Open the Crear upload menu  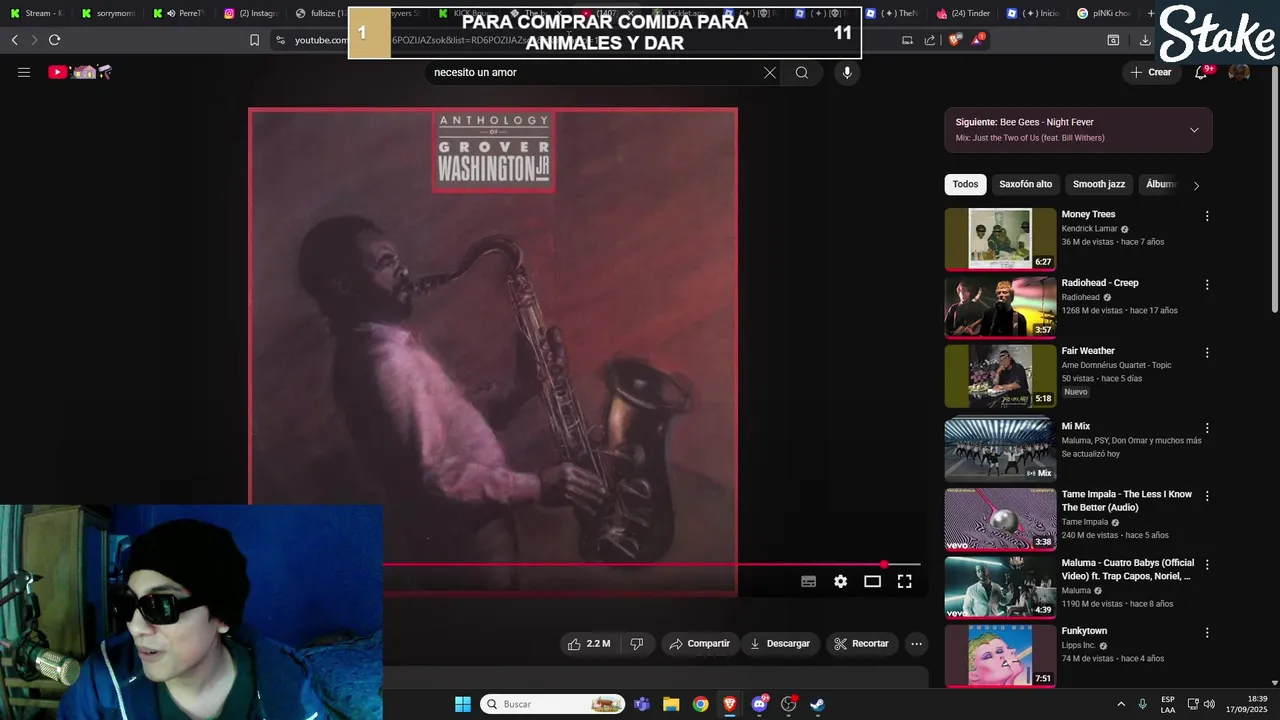point(1150,72)
